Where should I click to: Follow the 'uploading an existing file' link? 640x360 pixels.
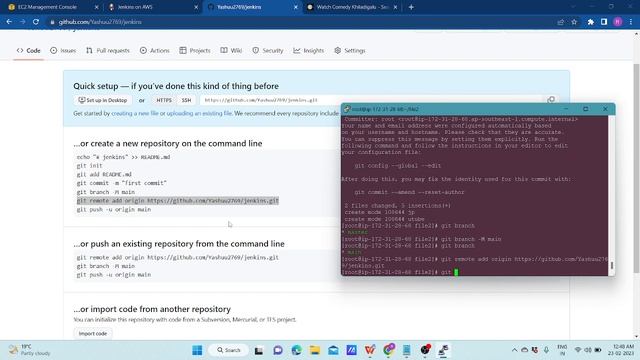click(x=199, y=113)
